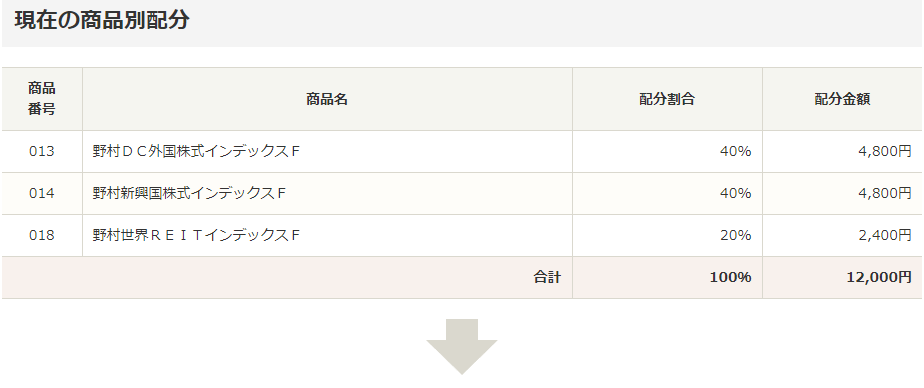Viewport: 924px width, 388px height.
Task: Click the 現在の商品別配分 heading
Action: point(102,21)
